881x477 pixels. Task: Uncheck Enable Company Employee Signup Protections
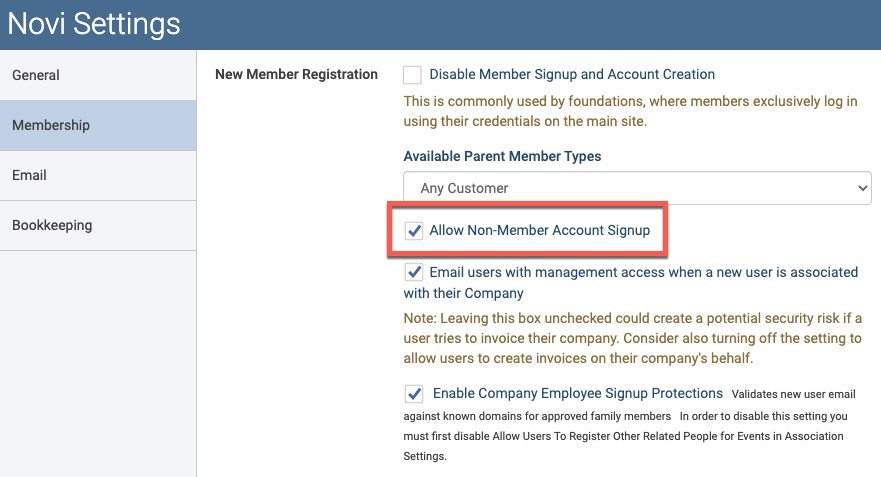(x=414, y=394)
